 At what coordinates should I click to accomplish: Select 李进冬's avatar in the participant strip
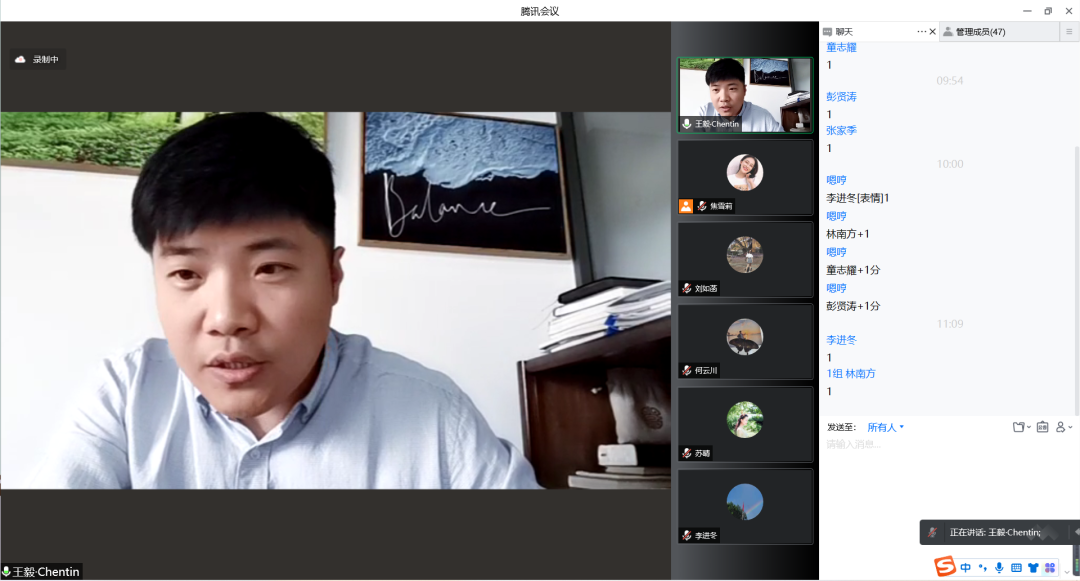tap(745, 502)
